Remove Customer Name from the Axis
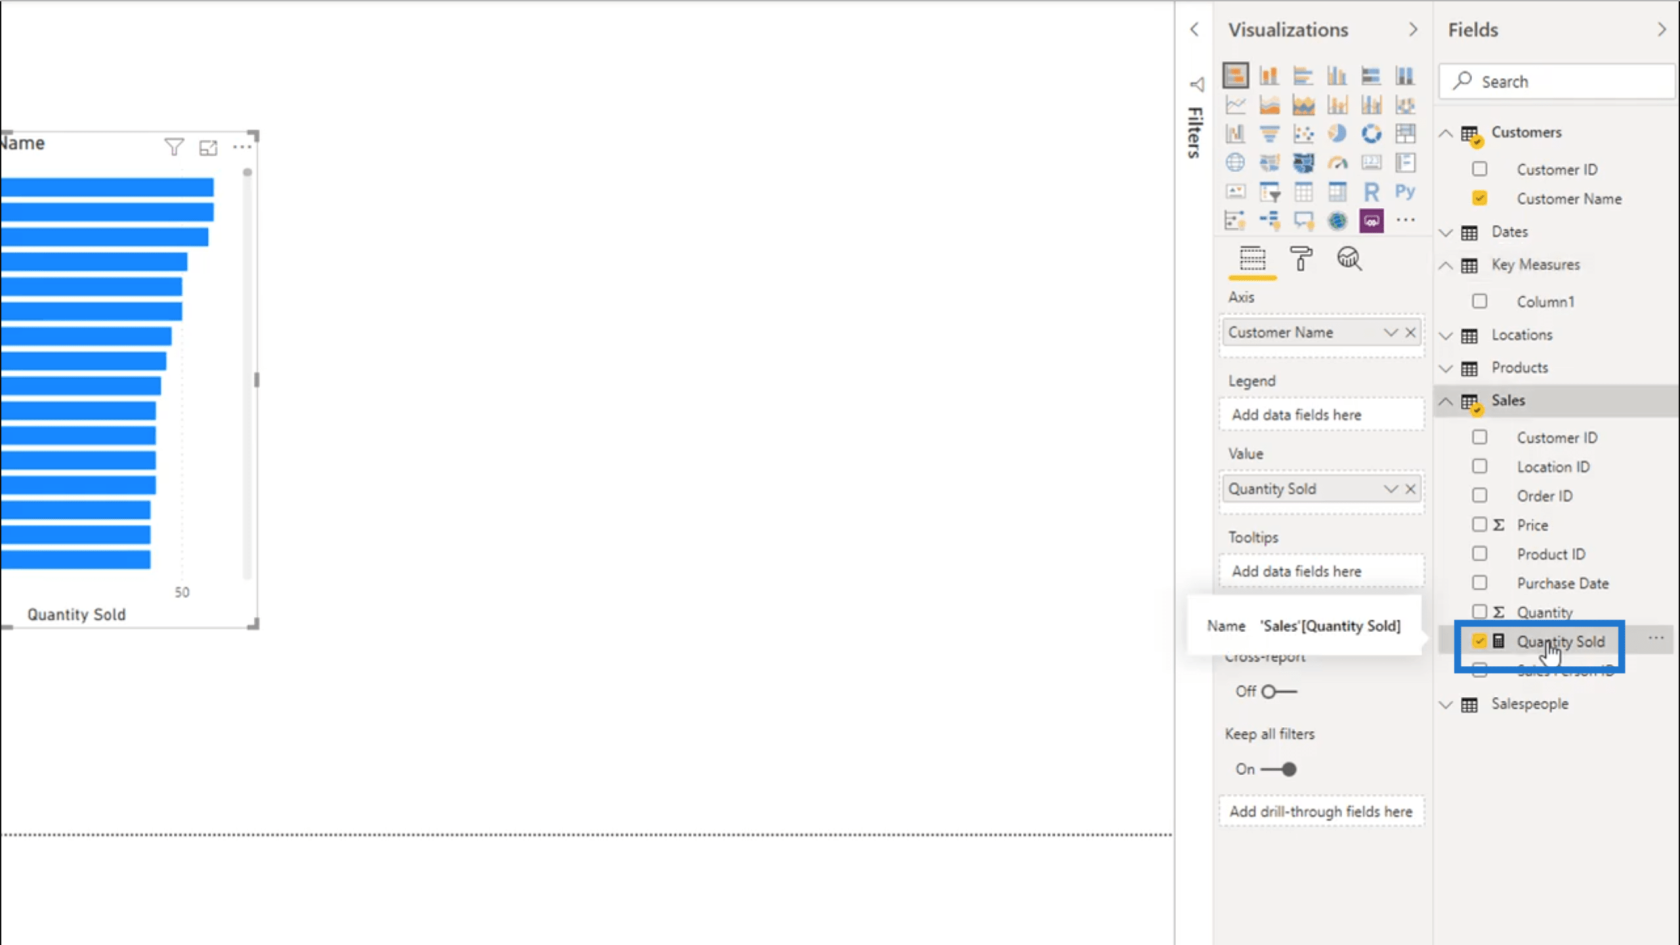1680x945 pixels. (1410, 332)
